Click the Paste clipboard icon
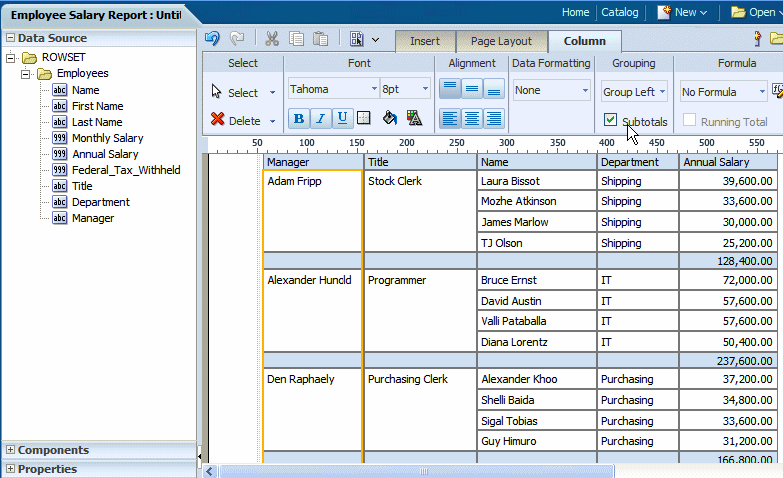 (x=321, y=38)
